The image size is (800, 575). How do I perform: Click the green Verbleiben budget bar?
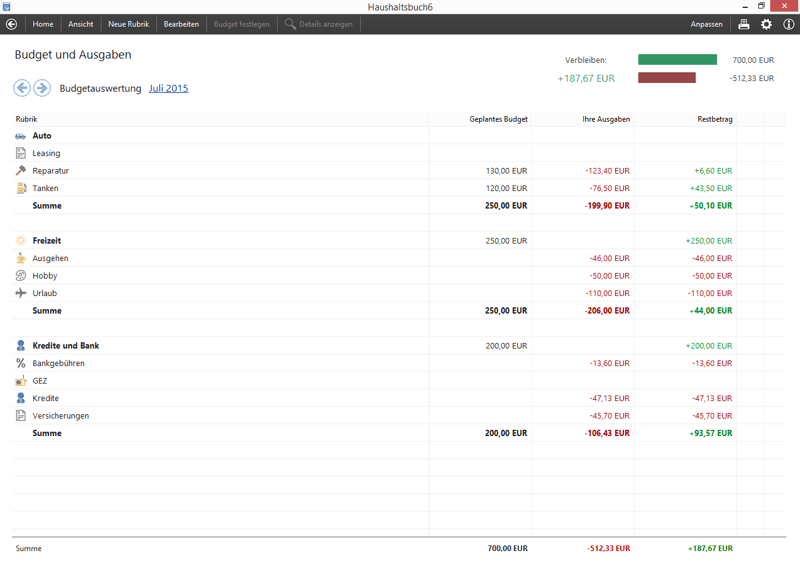(x=677, y=60)
